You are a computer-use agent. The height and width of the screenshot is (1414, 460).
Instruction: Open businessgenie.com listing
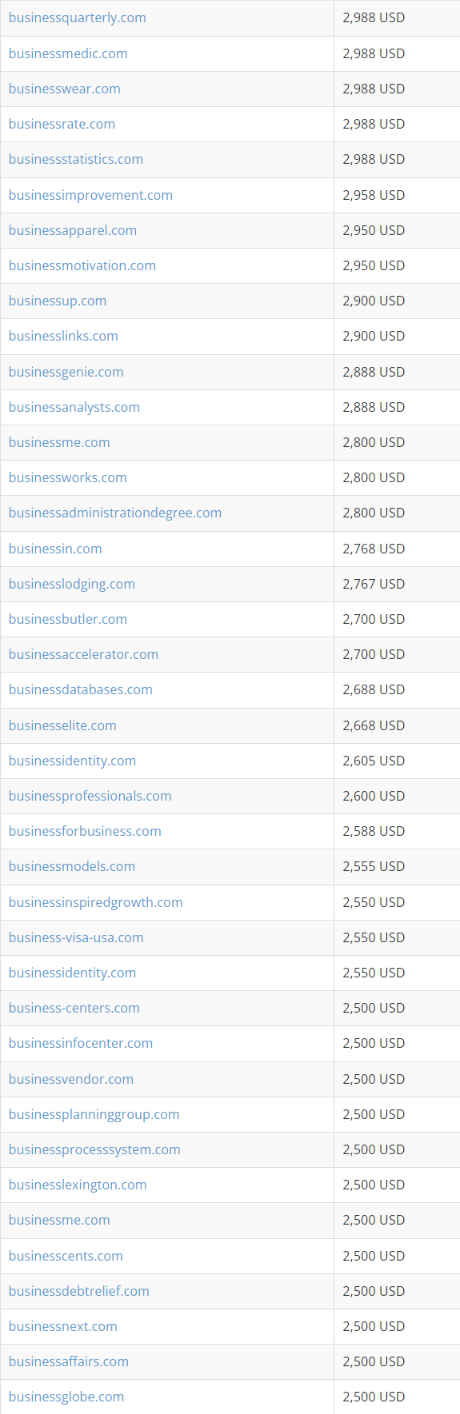tap(66, 371)
